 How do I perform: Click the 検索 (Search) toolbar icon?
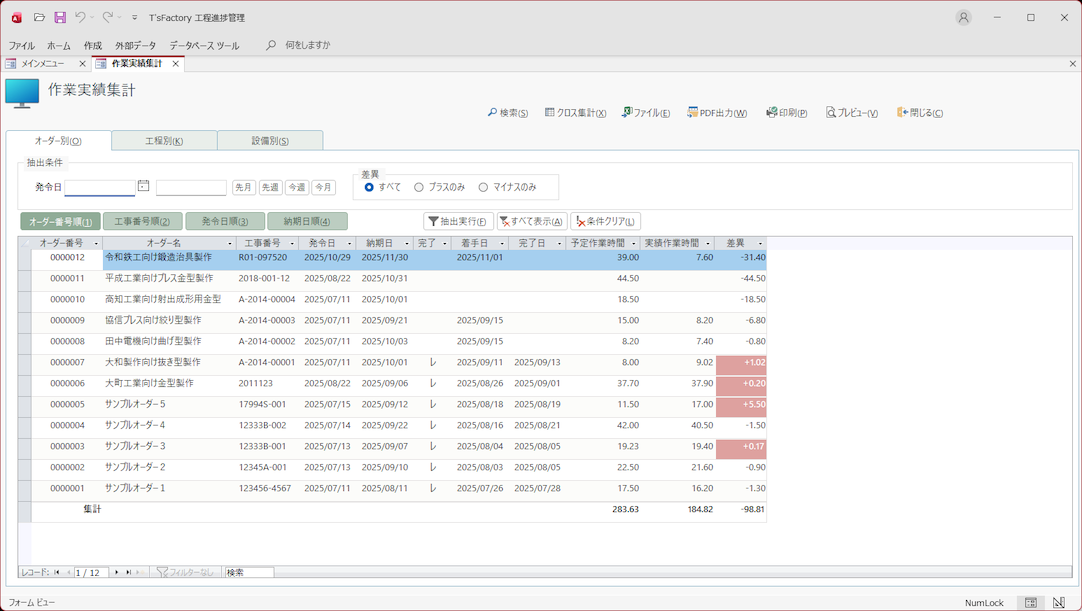[x=507, y=113]
